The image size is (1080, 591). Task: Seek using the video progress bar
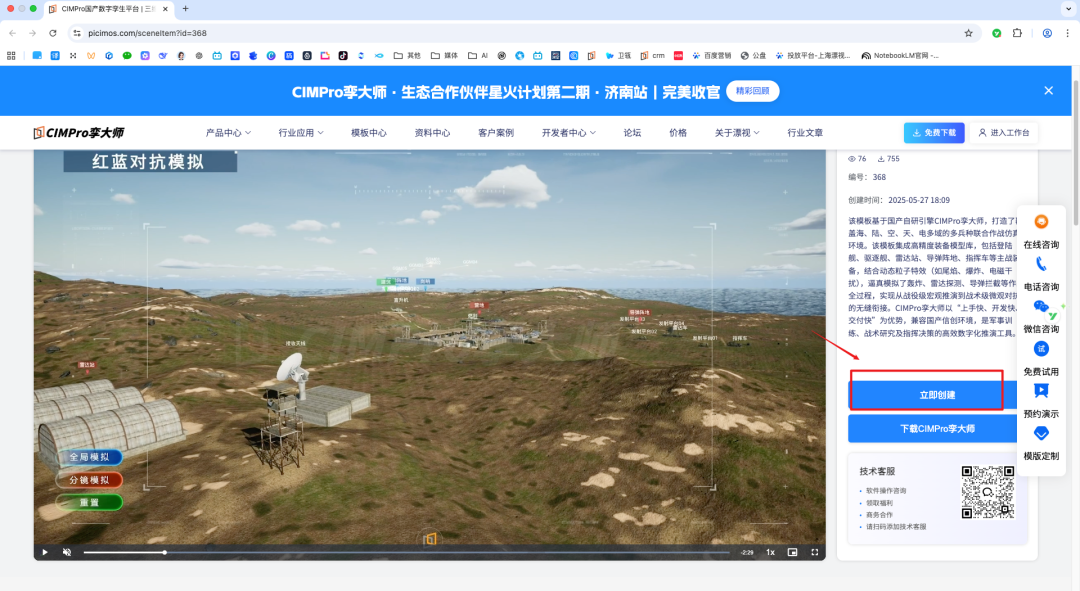pyautogui.click(x=406, y=552)
